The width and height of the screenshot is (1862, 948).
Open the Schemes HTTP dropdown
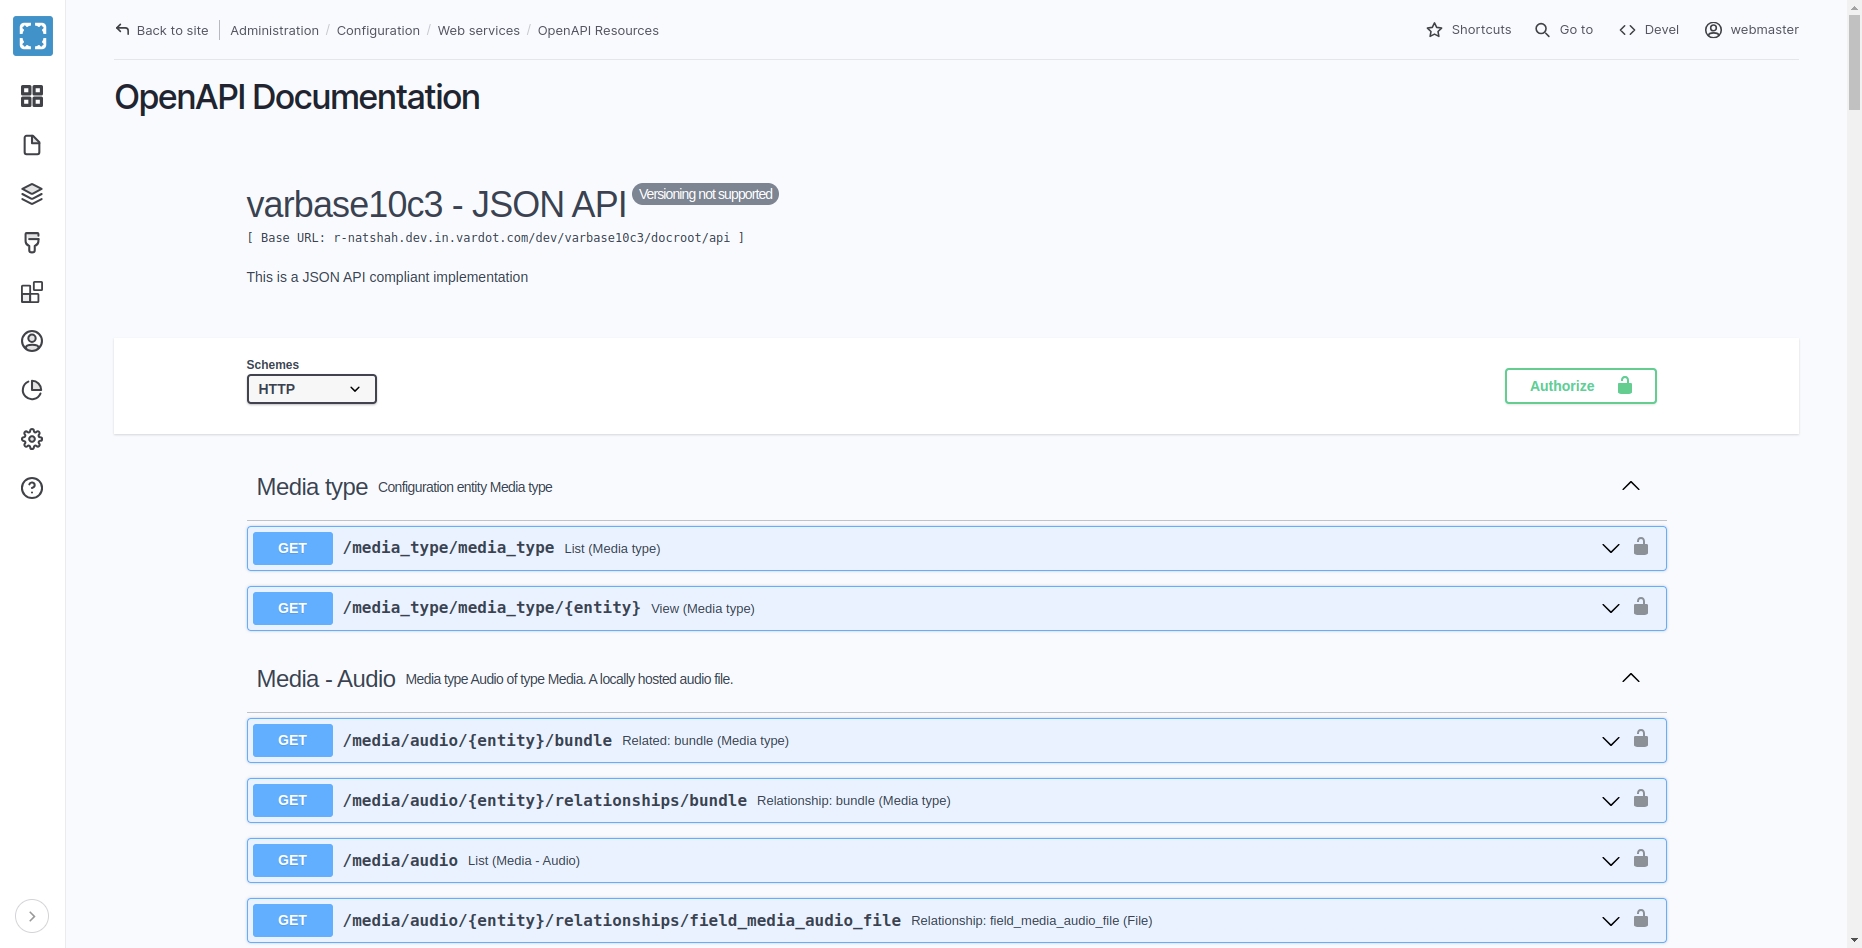pos(311,389)
